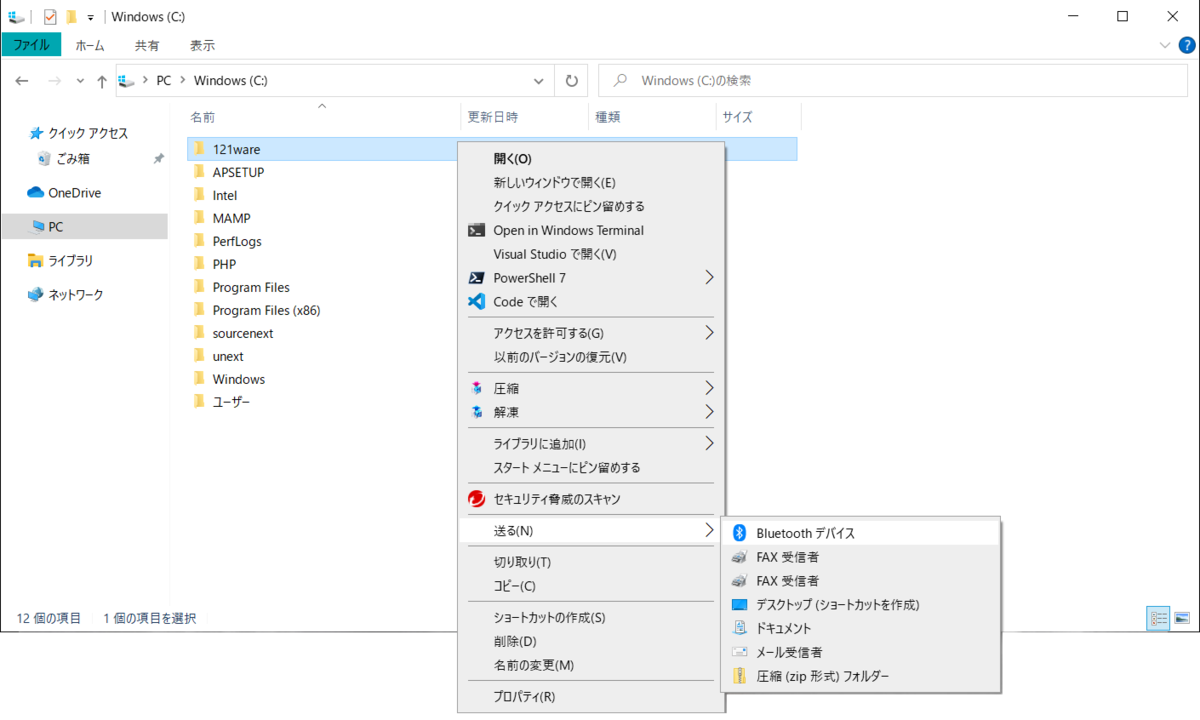Click the PowerShell 7 icon
Screen dimensions: 1200x720
click(x=476, y=278)
